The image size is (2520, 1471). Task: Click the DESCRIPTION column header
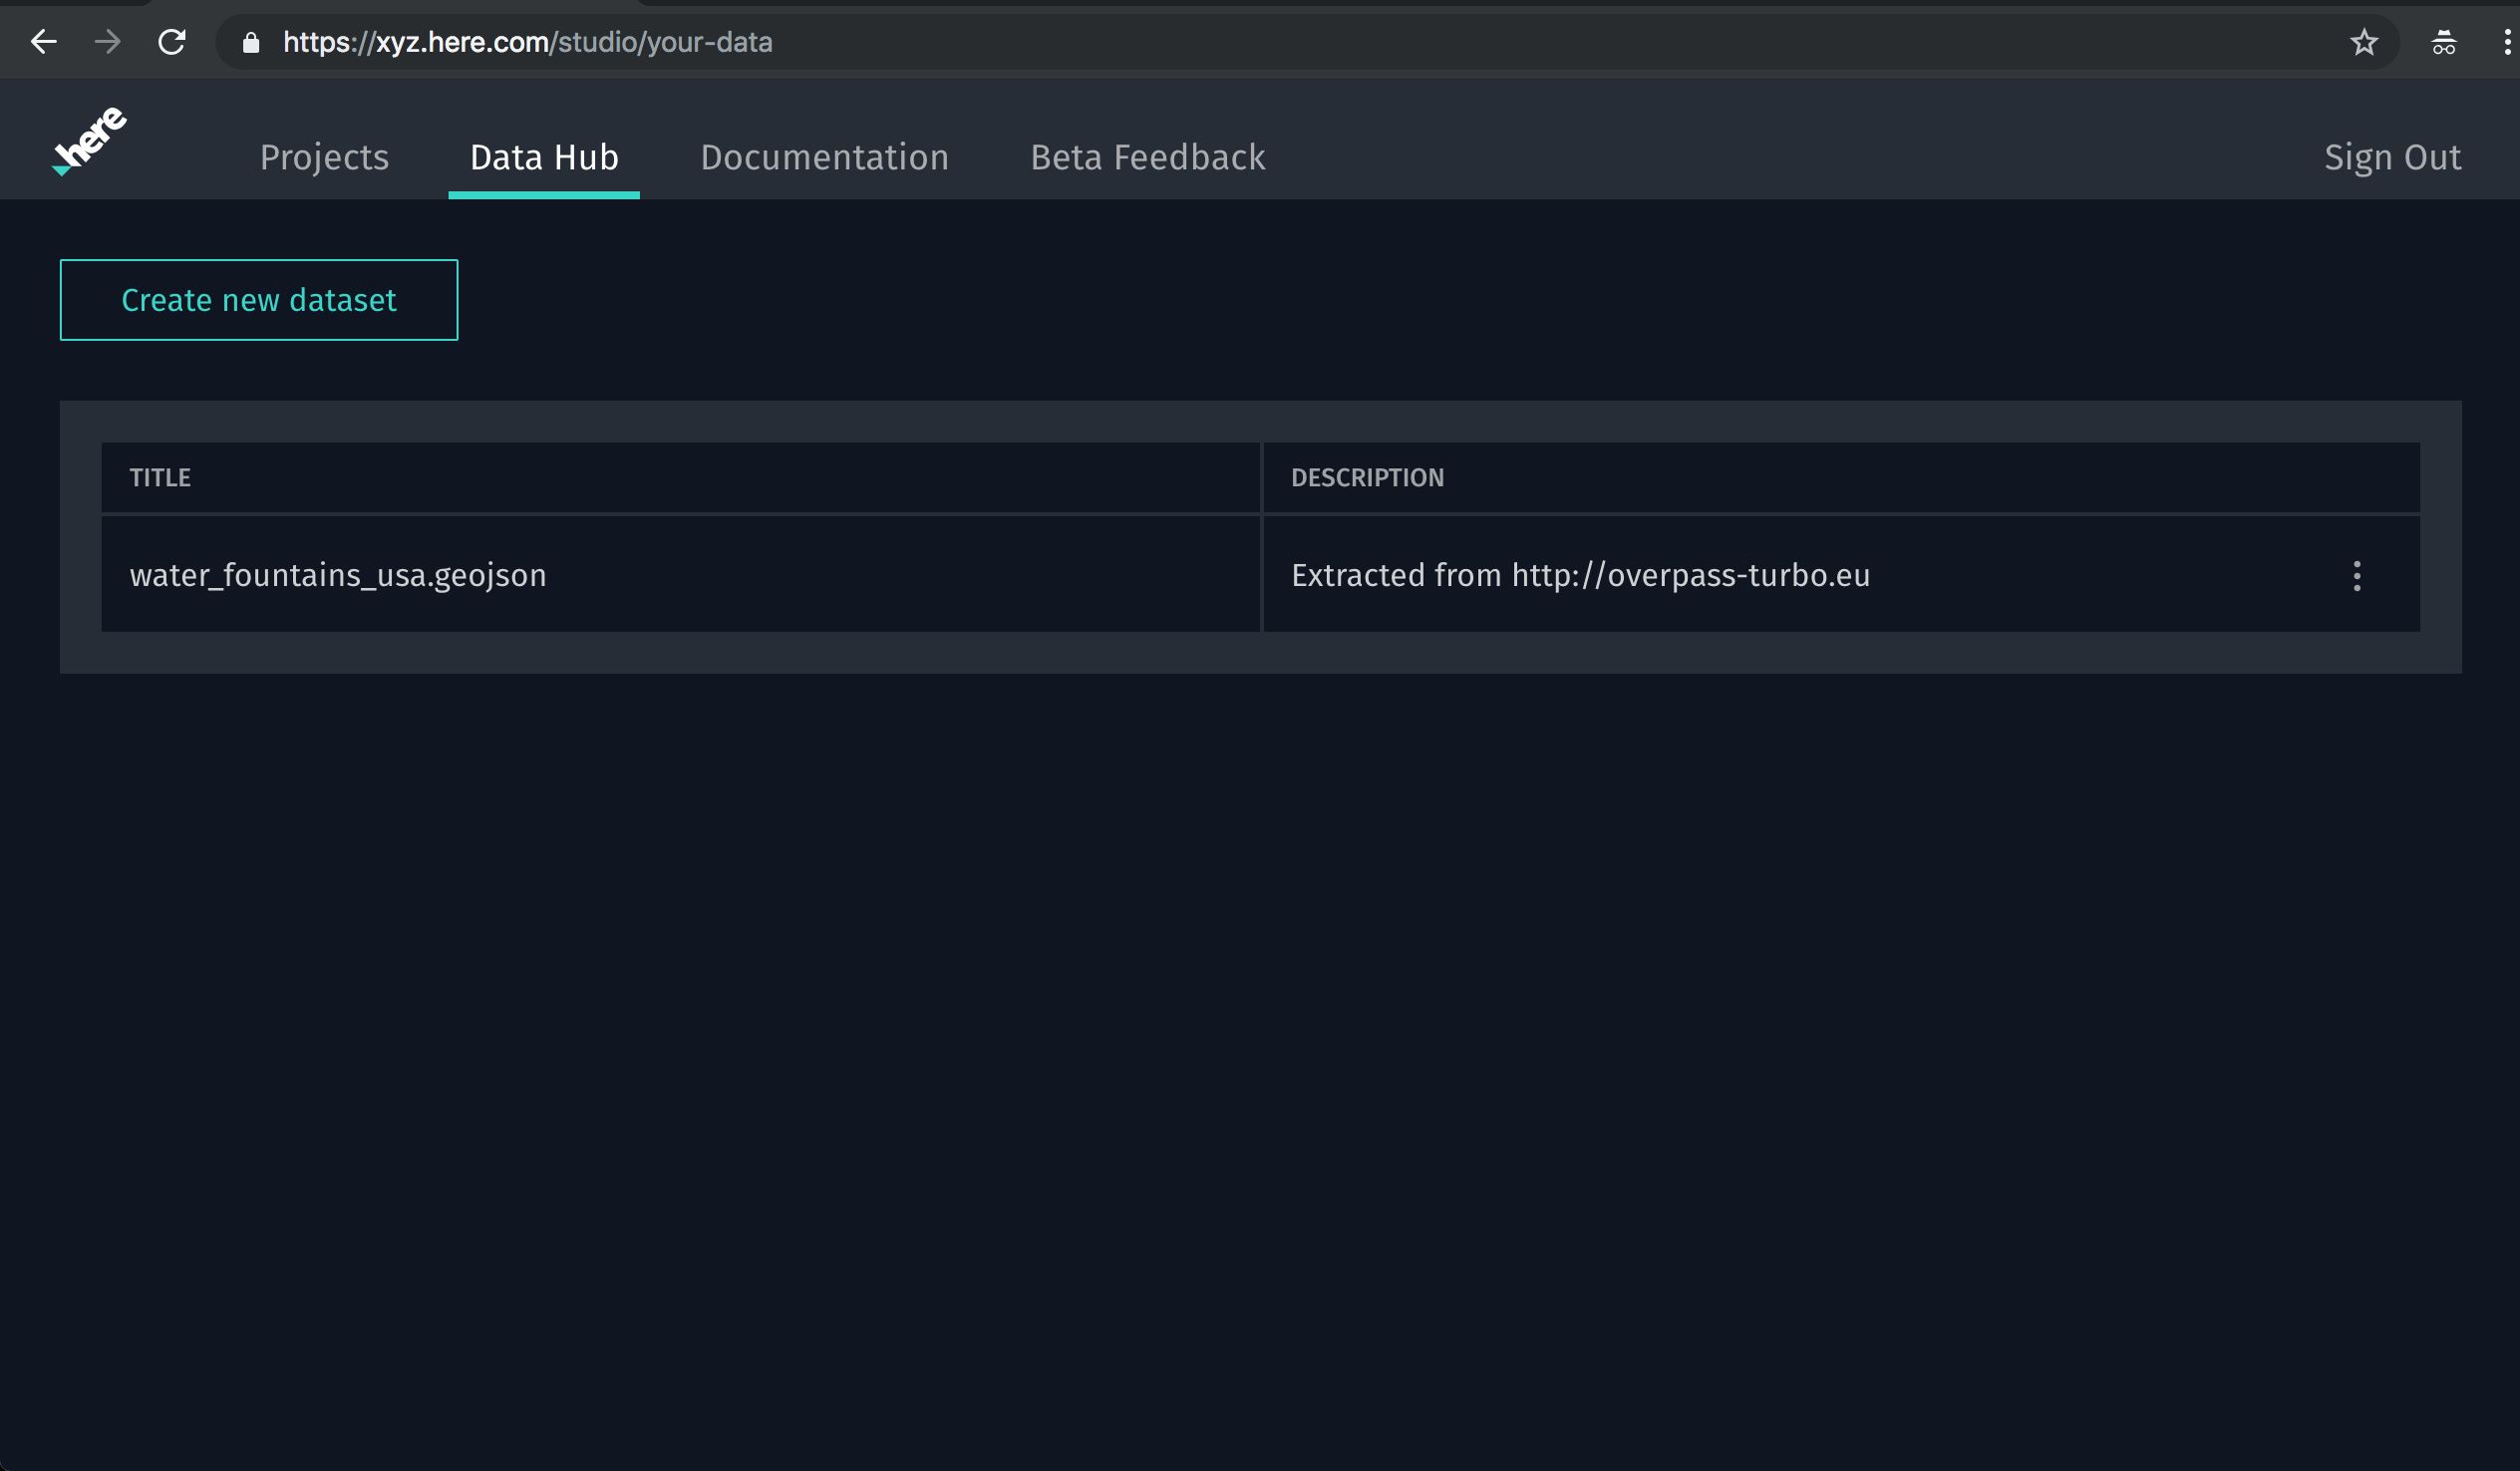pyautogui.click(x=1366, y=478)
